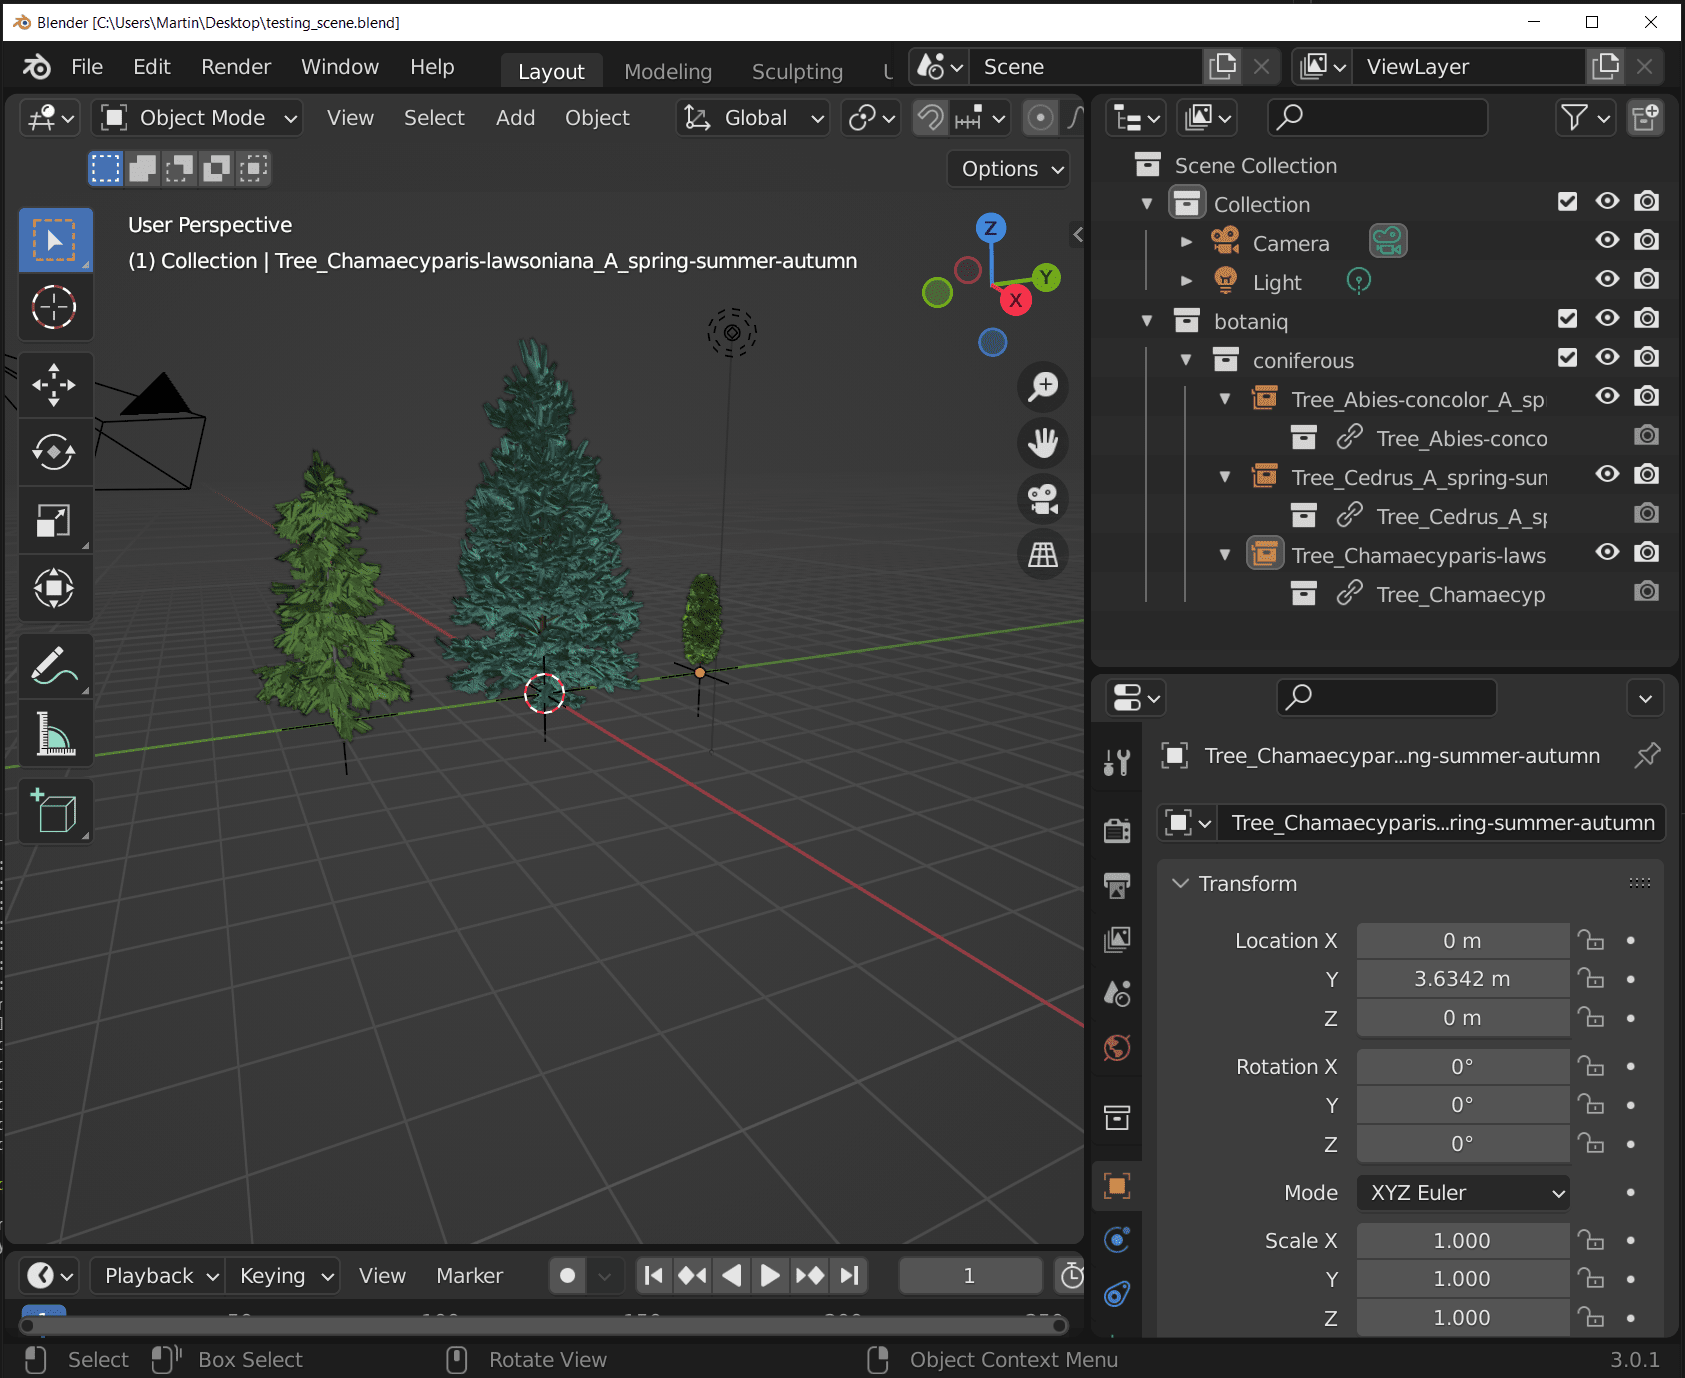Edit the Location Y value field
Viewport: 1685px width, 1378px height.
point(1462,979)
